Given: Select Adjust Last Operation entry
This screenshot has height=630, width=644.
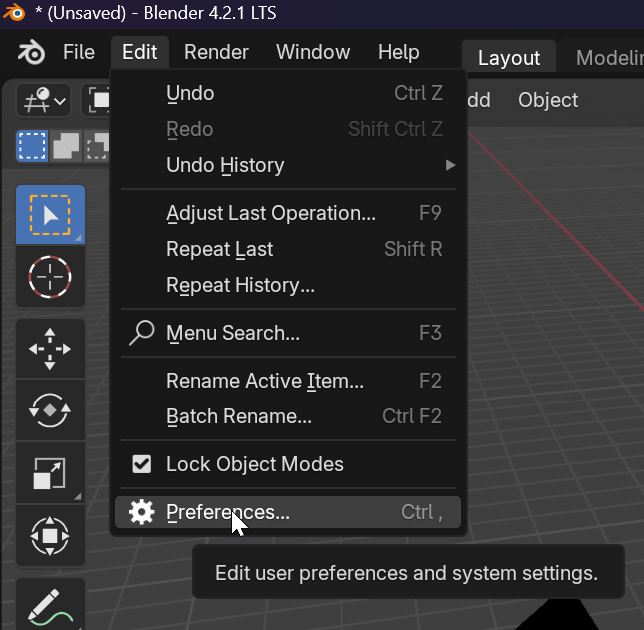Looking at the screenshot, I should 288,213.
